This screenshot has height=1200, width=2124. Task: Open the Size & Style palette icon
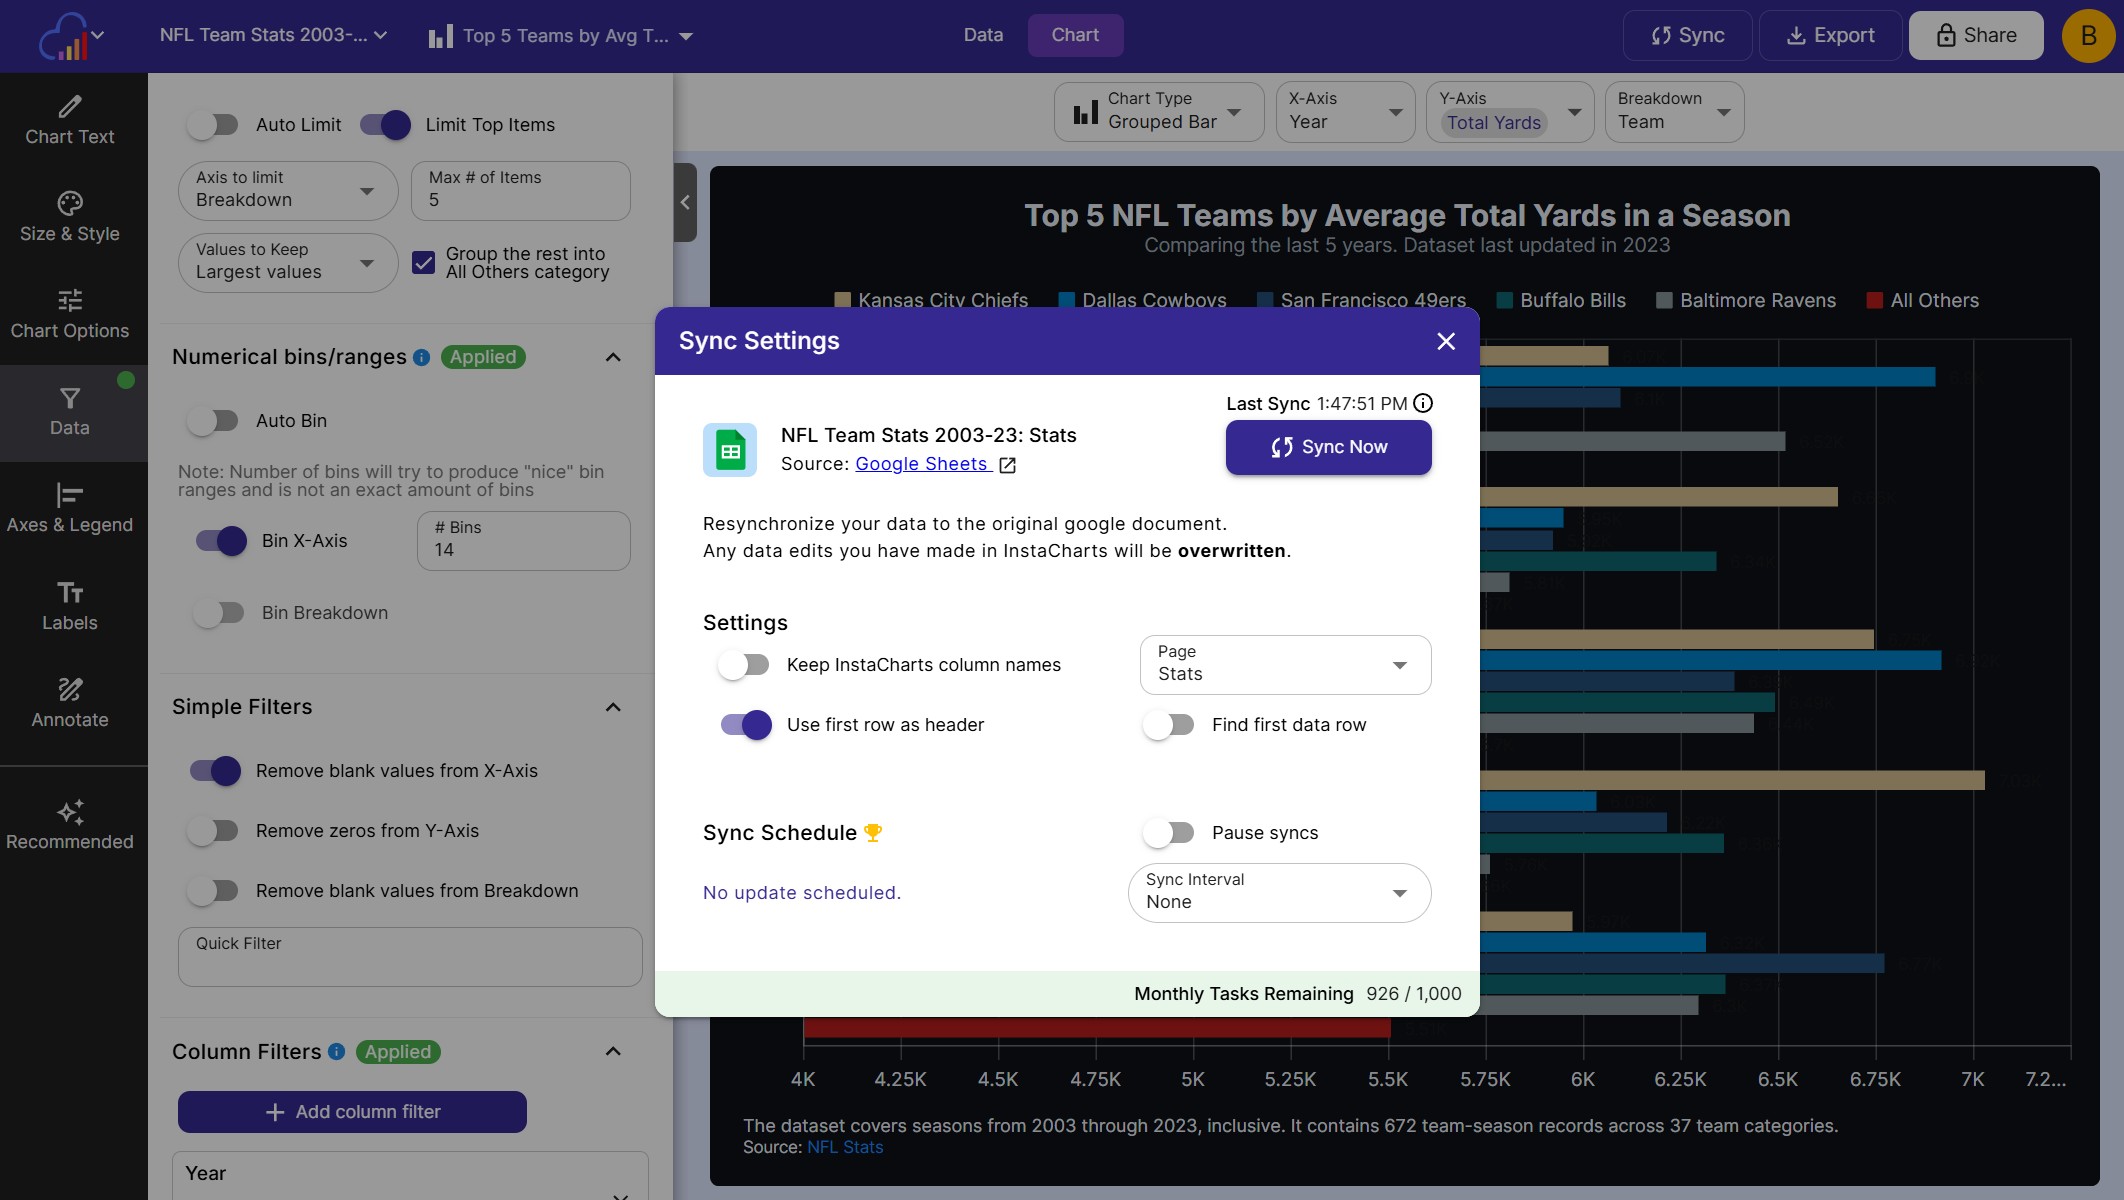click(x=69, y=203)
